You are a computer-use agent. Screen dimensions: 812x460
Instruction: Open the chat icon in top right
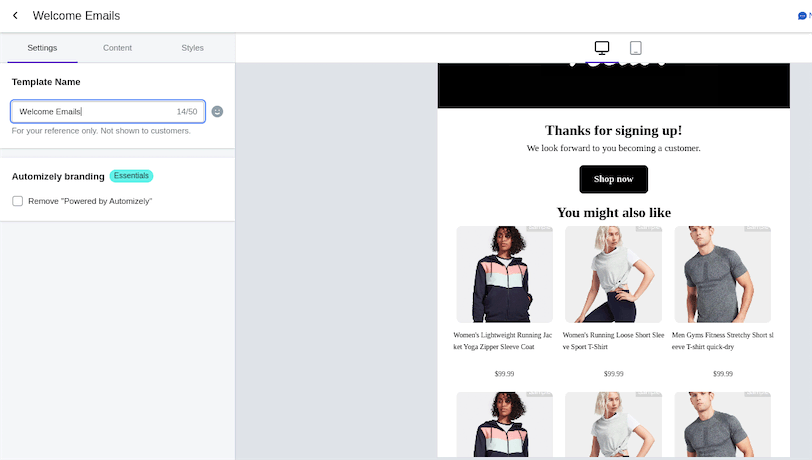(x=802, y=16)
